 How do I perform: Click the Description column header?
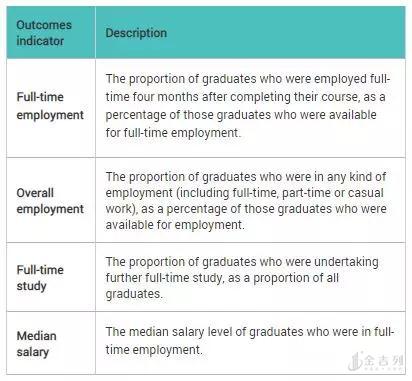(136, 33)
